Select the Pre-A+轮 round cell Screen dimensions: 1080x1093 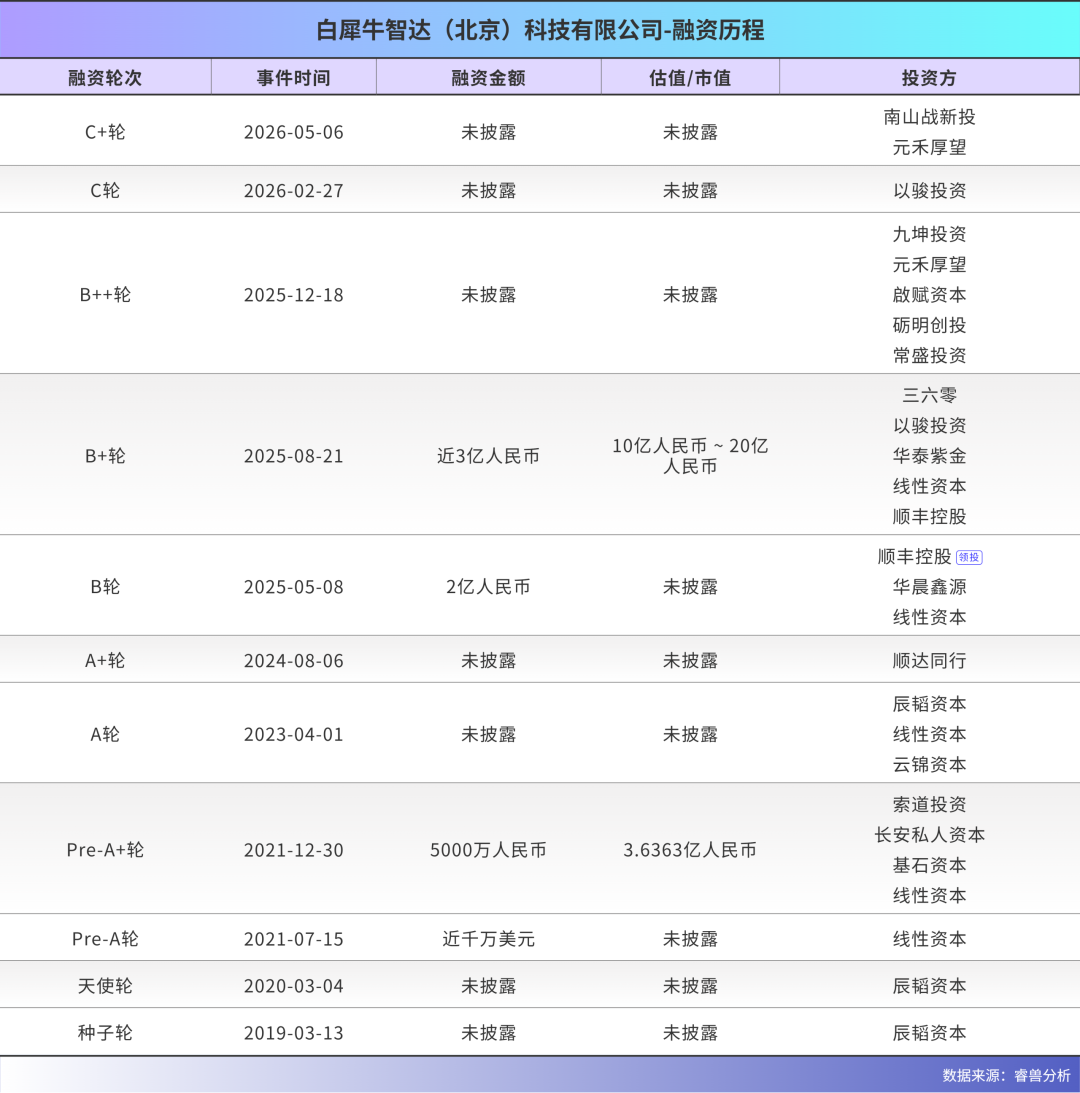coord(105,850)
